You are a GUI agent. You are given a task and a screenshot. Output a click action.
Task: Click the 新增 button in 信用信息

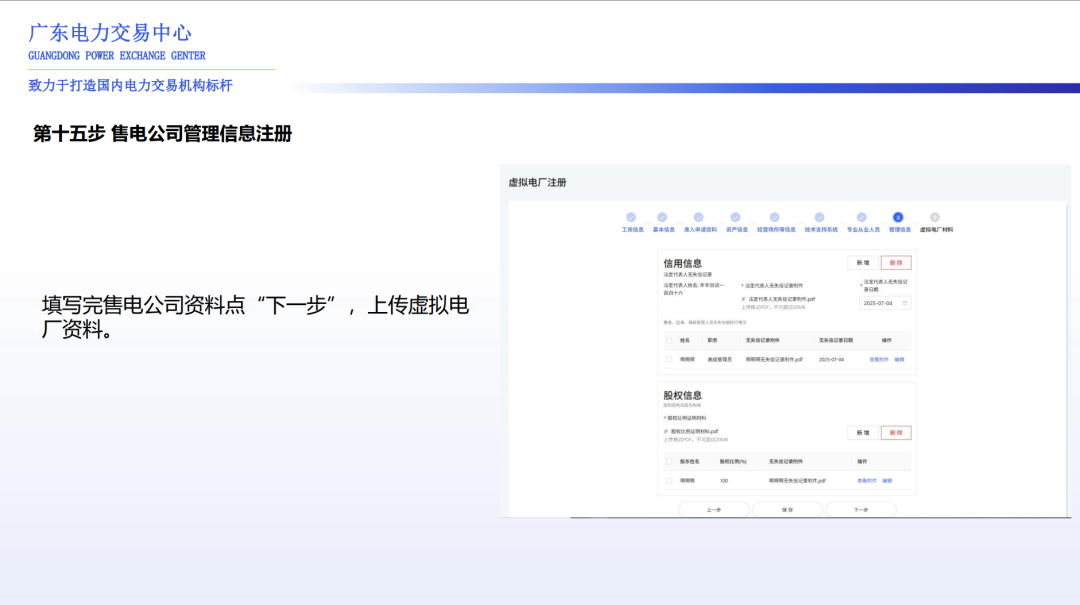[x=862, y=262]
